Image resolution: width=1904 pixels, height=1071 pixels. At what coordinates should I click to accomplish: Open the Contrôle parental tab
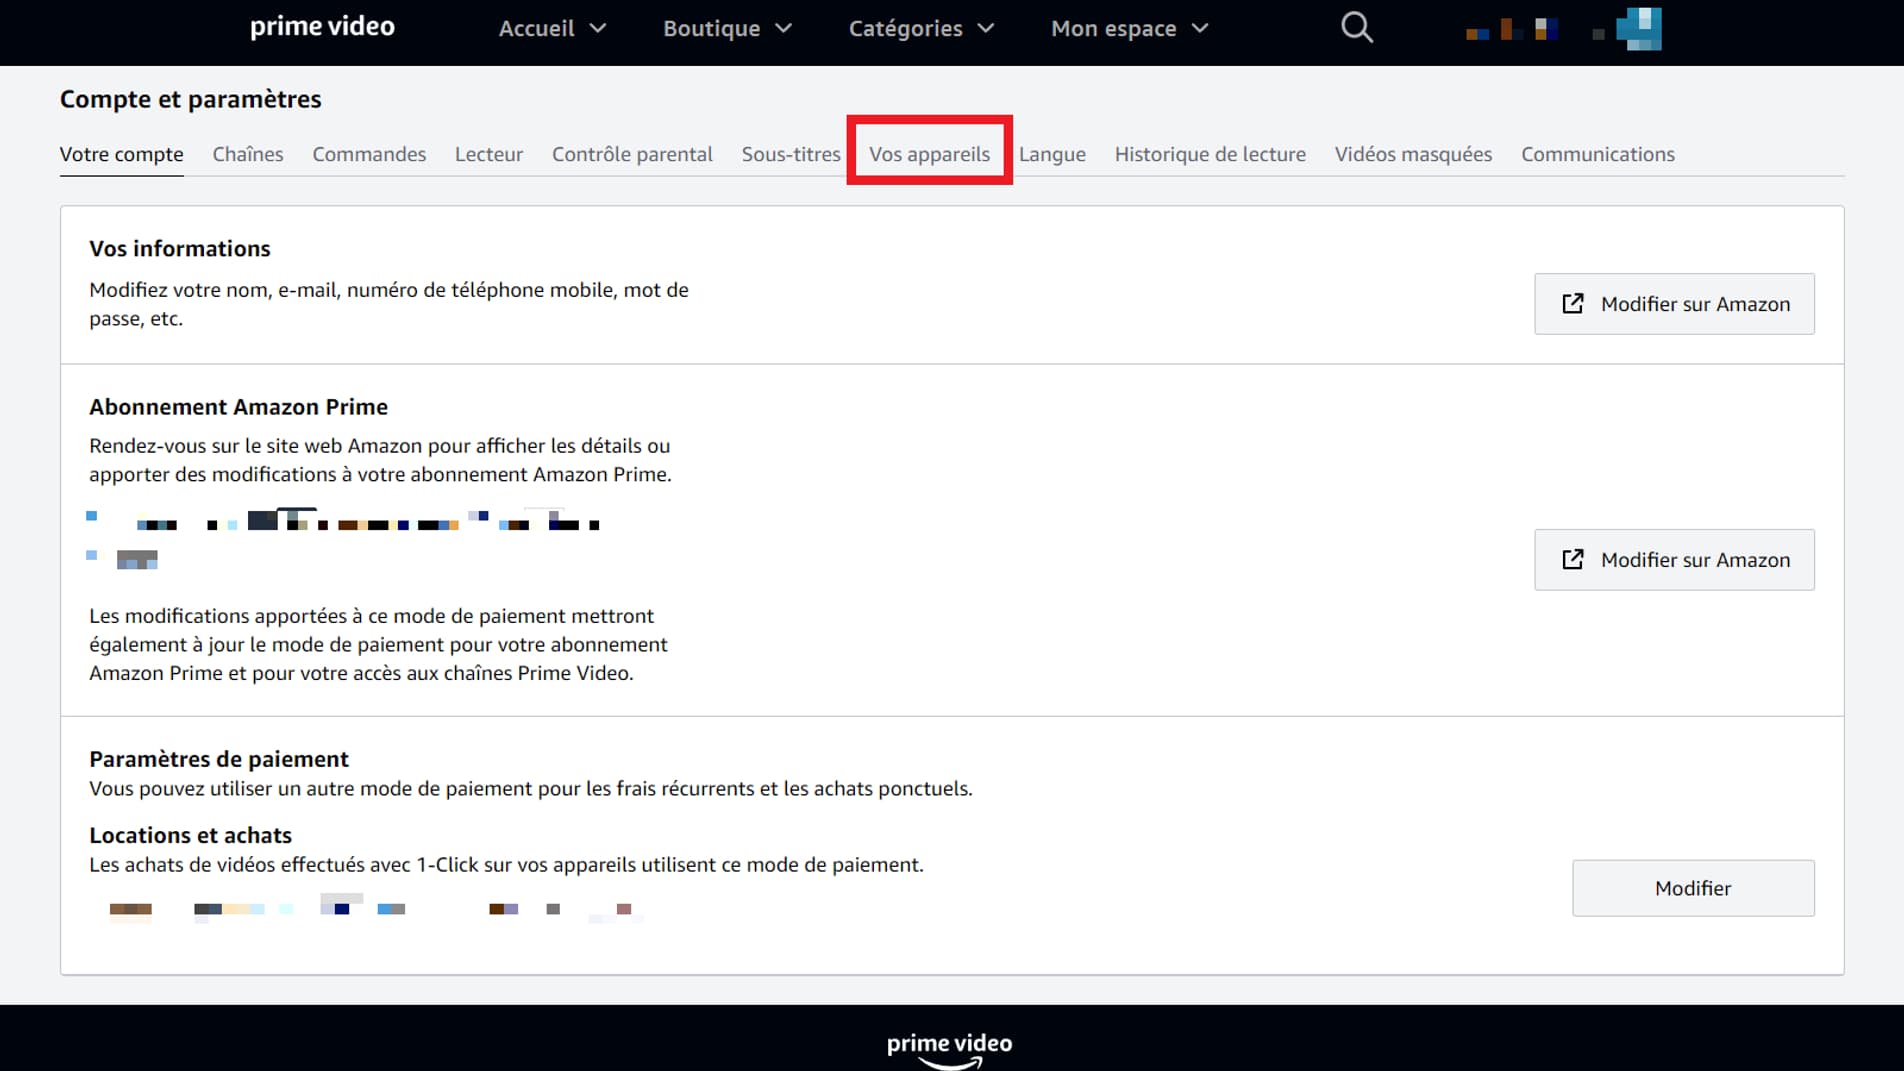(632, 154)
